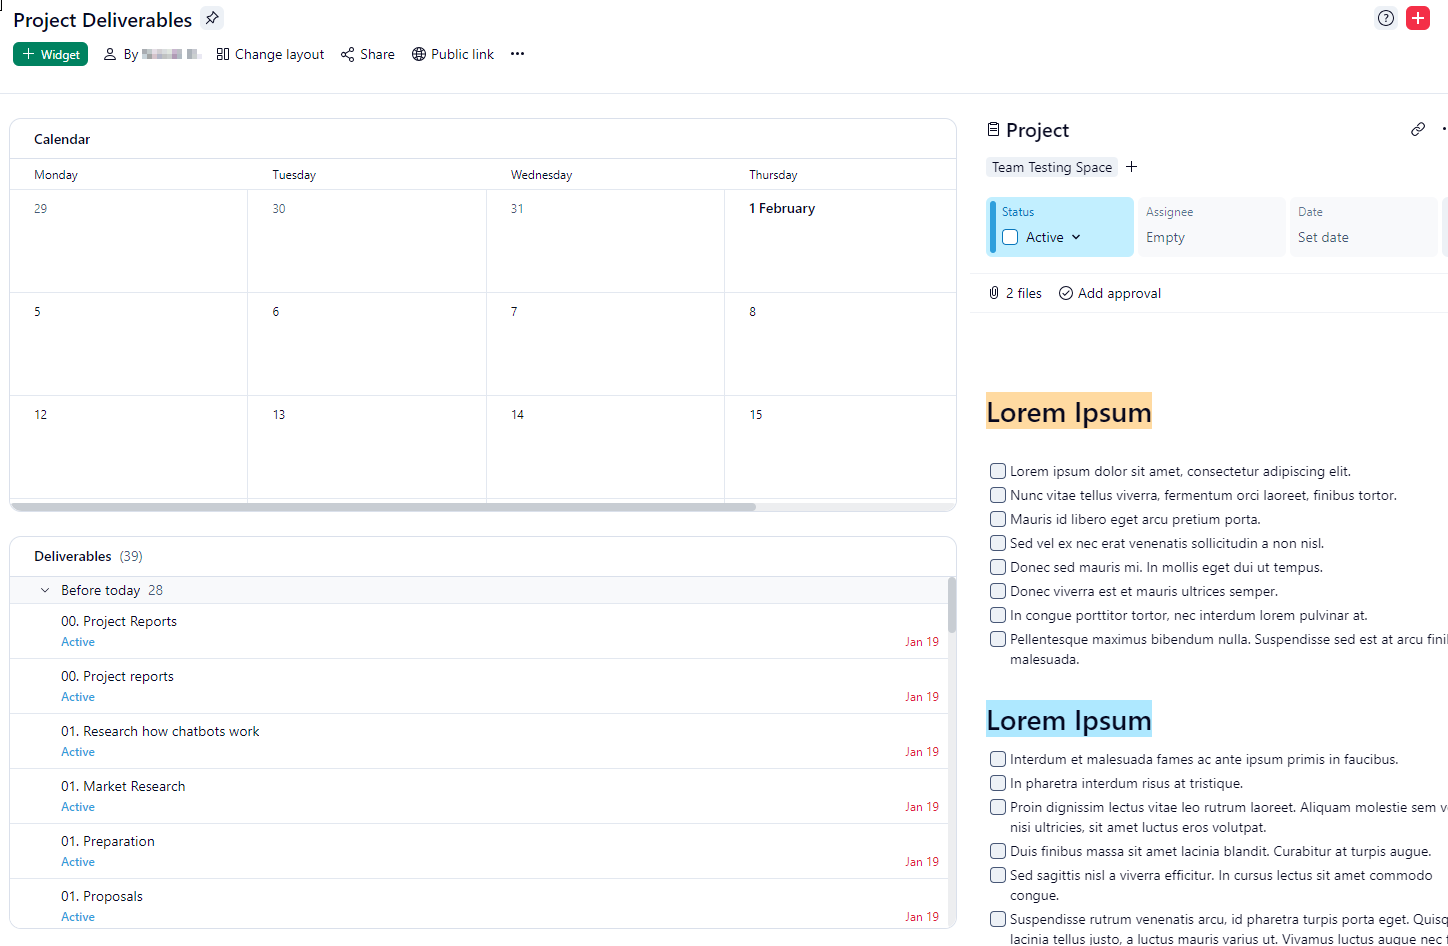Click the Deliverables list vertical scrollbar
This screenshot has width=1448, height=946.
click(x=952, y=605)
